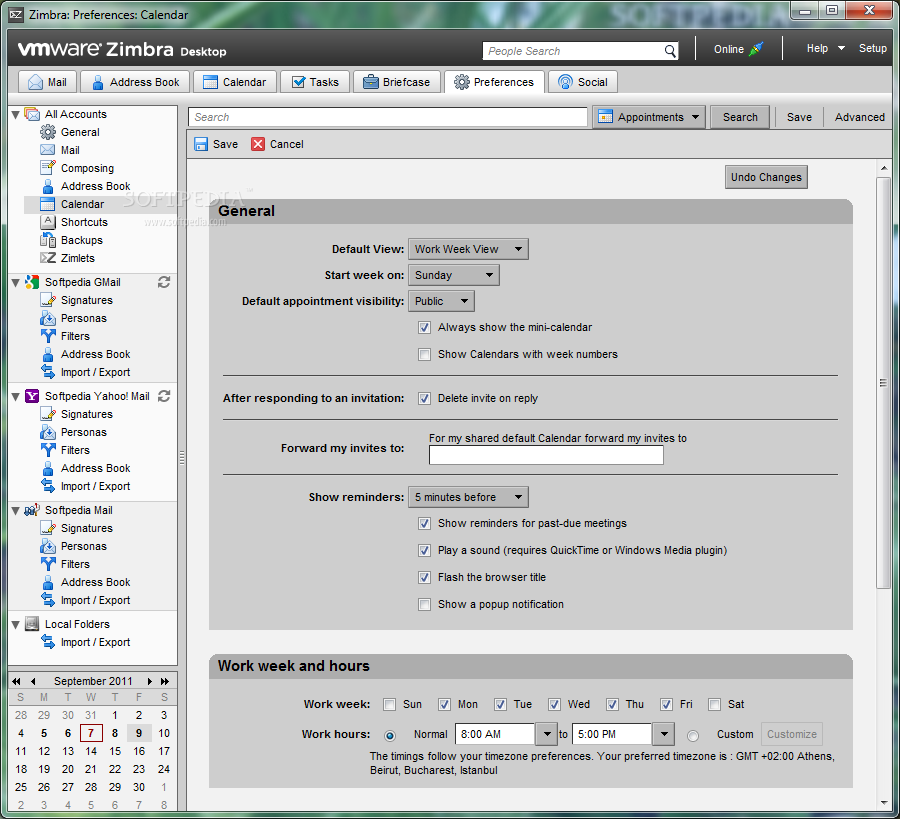Collapse the All Accounts tree

pos(15,114)
